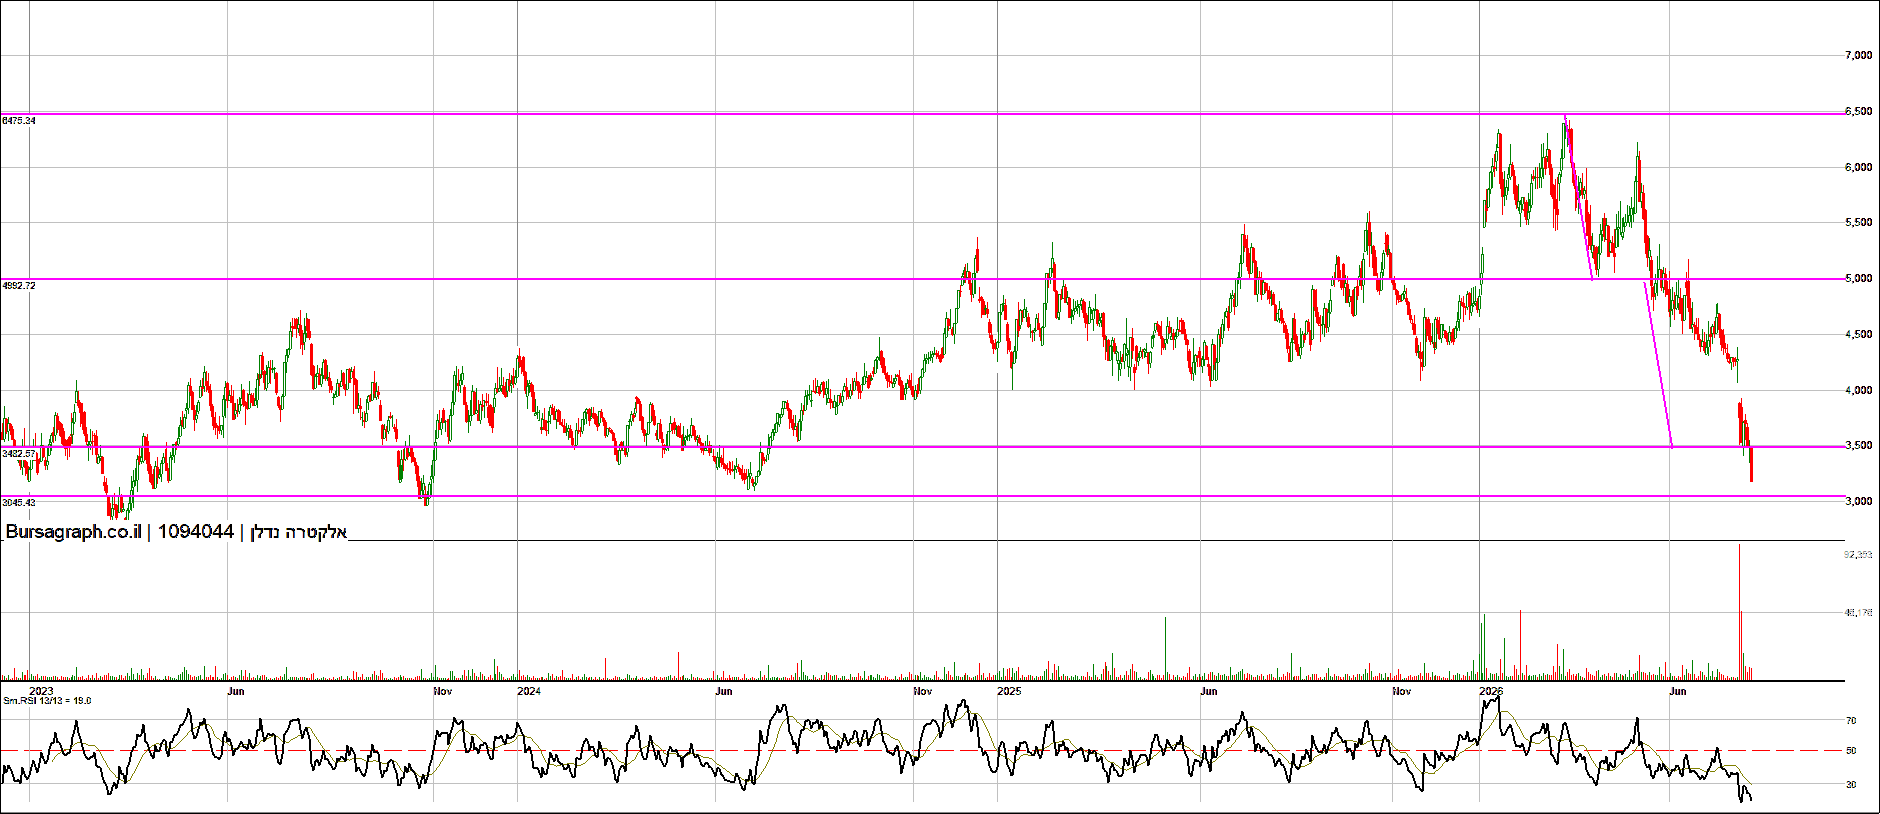1880x814 pixels.
Task: Click the Nov label just before 2026
Action: point(1402,691)
